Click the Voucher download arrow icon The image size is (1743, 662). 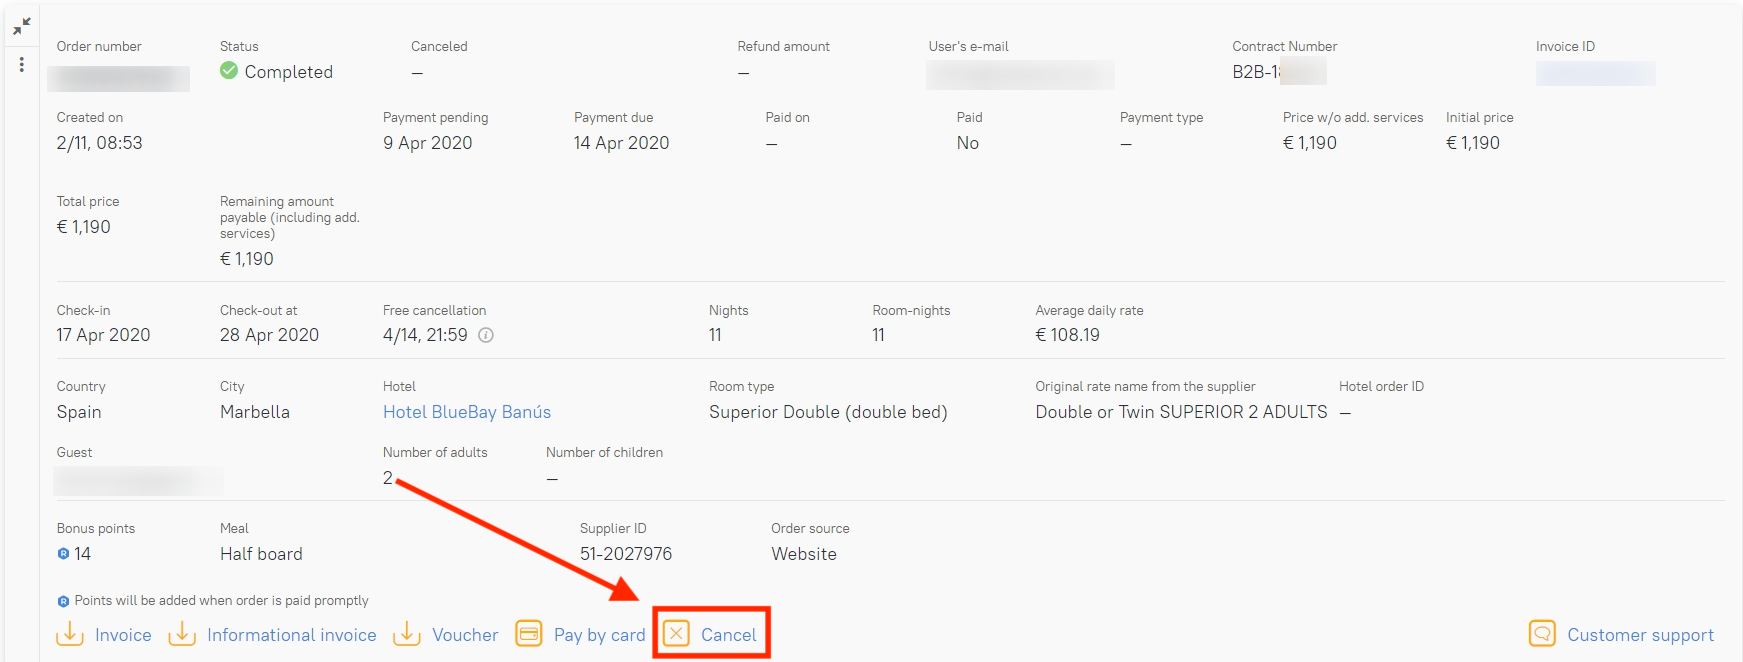(407, 634)
